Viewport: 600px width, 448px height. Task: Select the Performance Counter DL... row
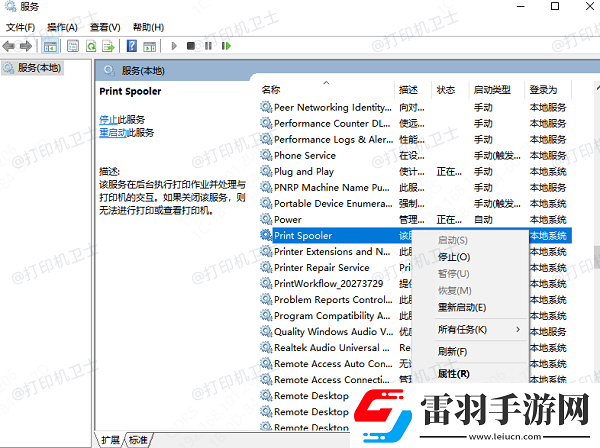[x=415, y=123]
